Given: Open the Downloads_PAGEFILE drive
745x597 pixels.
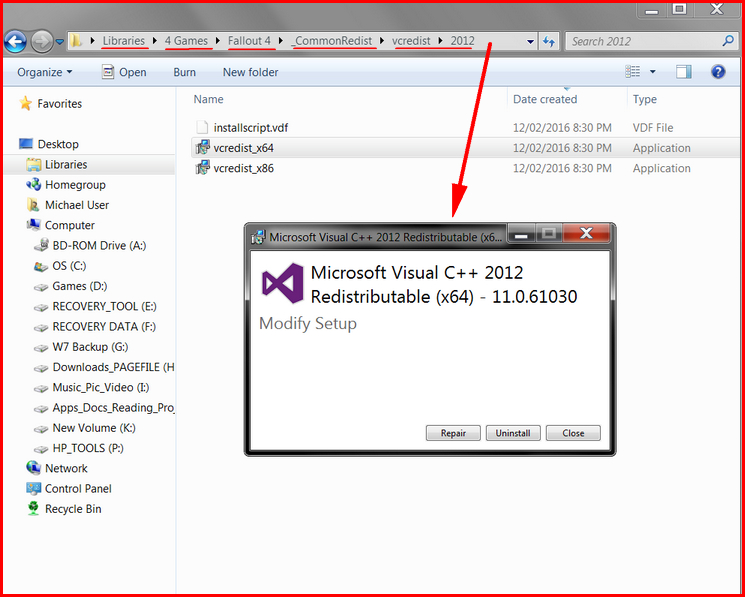Looking at the screenshot, I should (x=114, y=367).
